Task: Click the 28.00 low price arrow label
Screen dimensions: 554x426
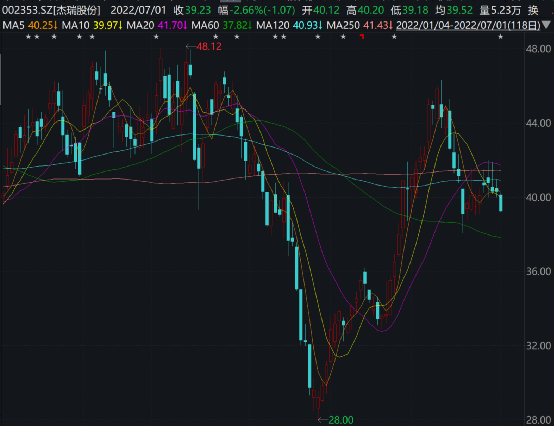Action: 336,420
